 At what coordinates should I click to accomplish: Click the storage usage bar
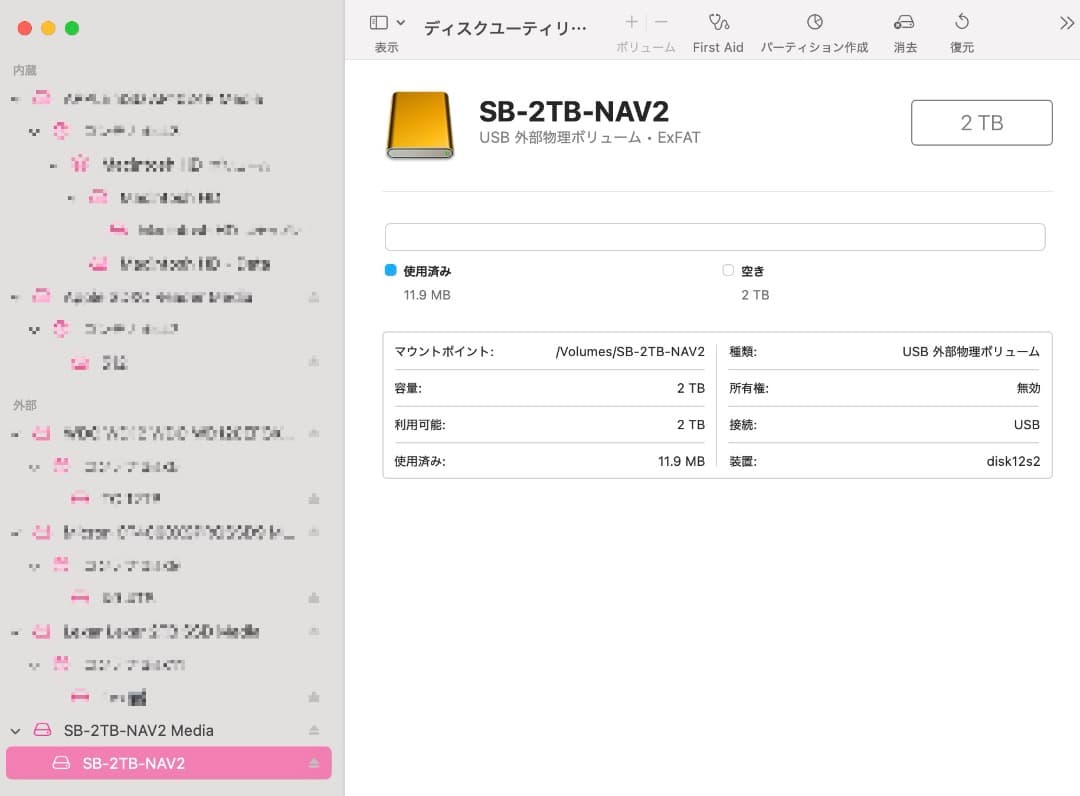click(715, 236)
